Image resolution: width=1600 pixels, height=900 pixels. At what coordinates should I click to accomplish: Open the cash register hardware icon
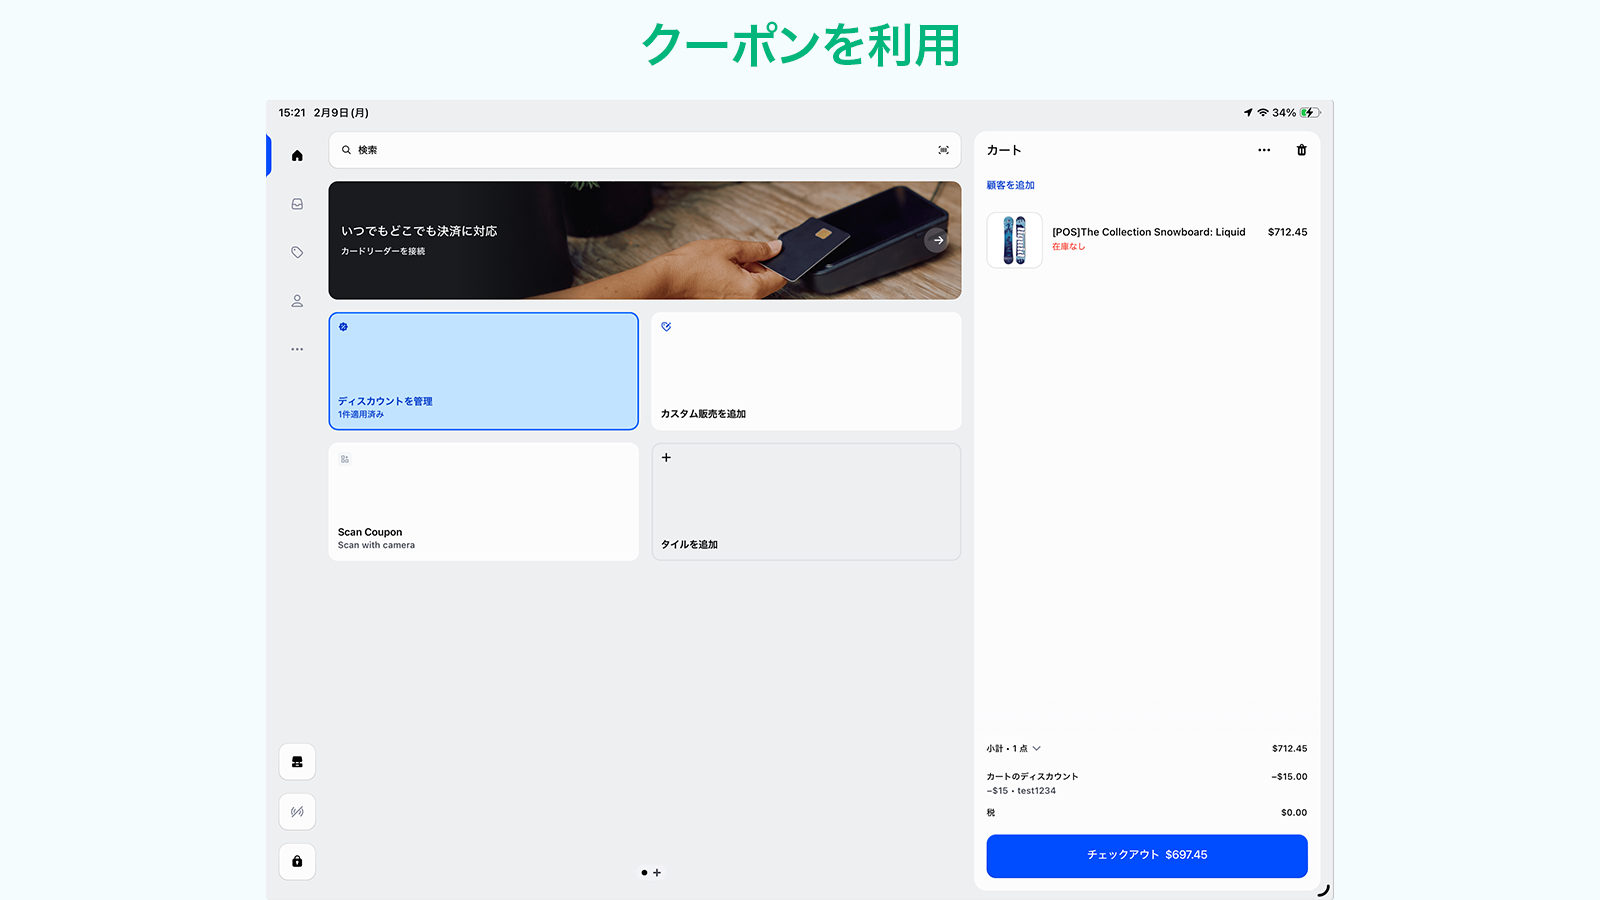pos(296,761)
